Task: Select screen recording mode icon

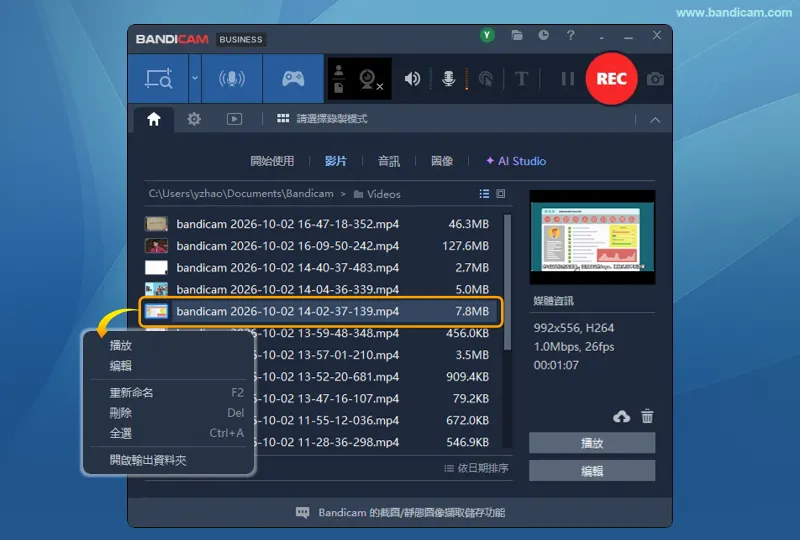Action: (x=159, y=79)
